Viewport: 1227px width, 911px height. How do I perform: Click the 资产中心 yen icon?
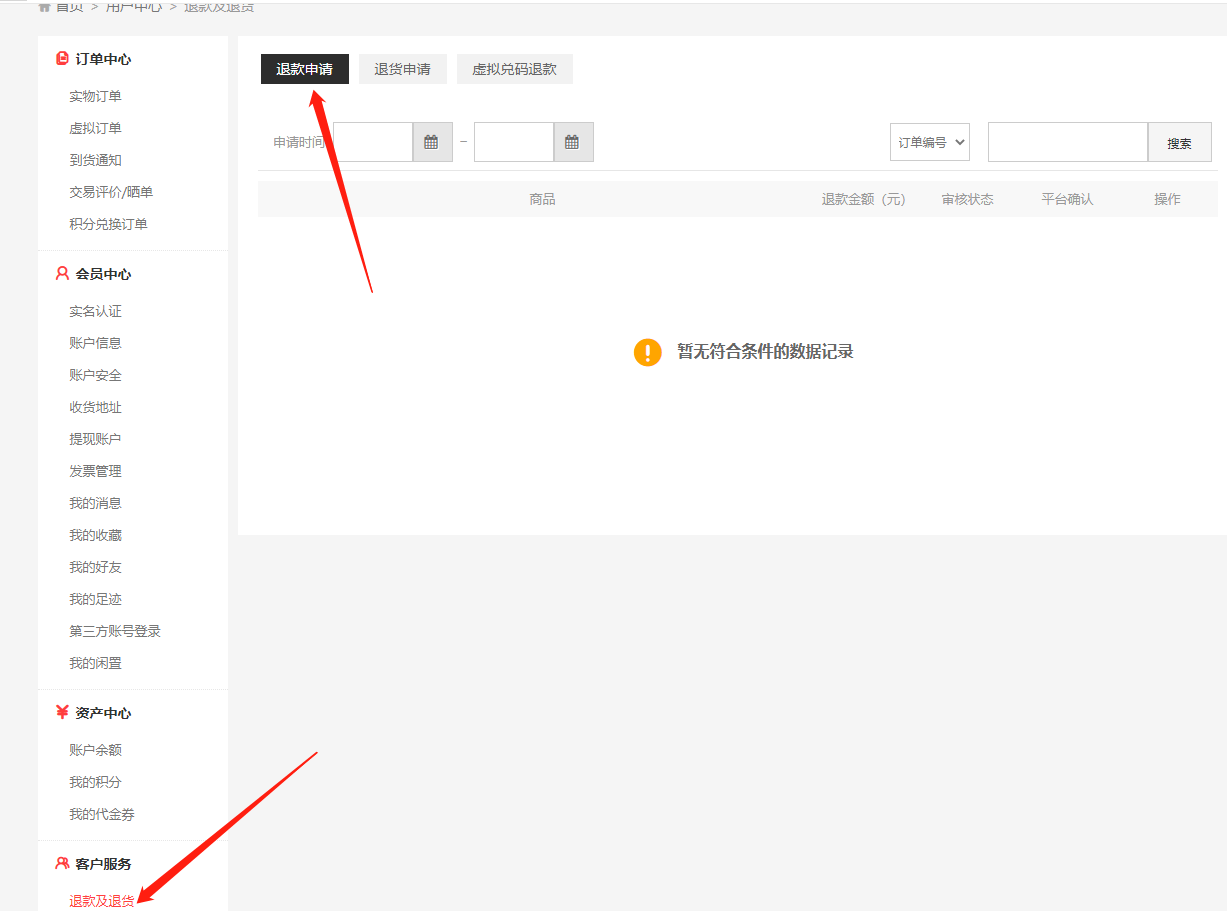point(62,713)
